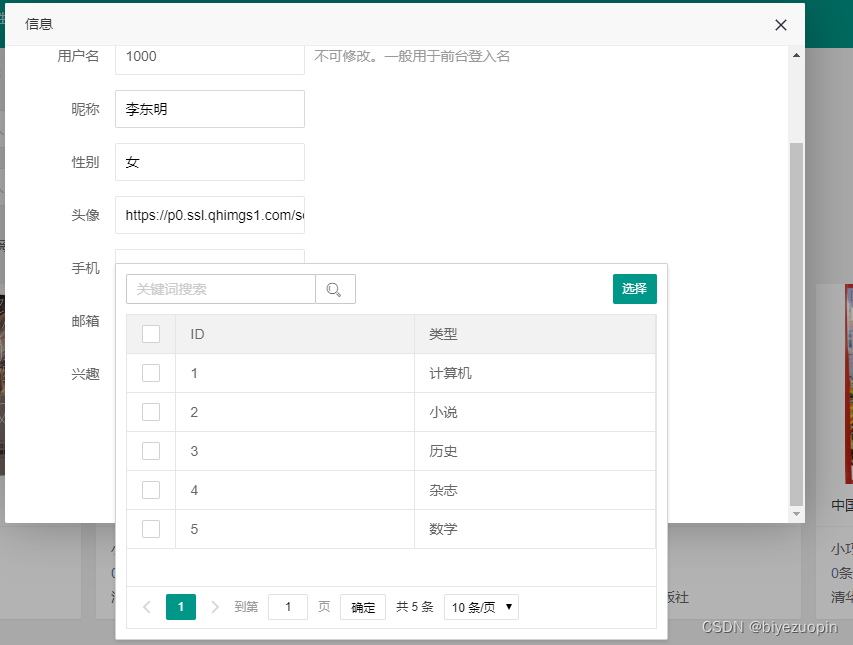Check the checkbox for the 数学 row
The width and height of the screenshot is (853, 645).
[x=151, y=528]
